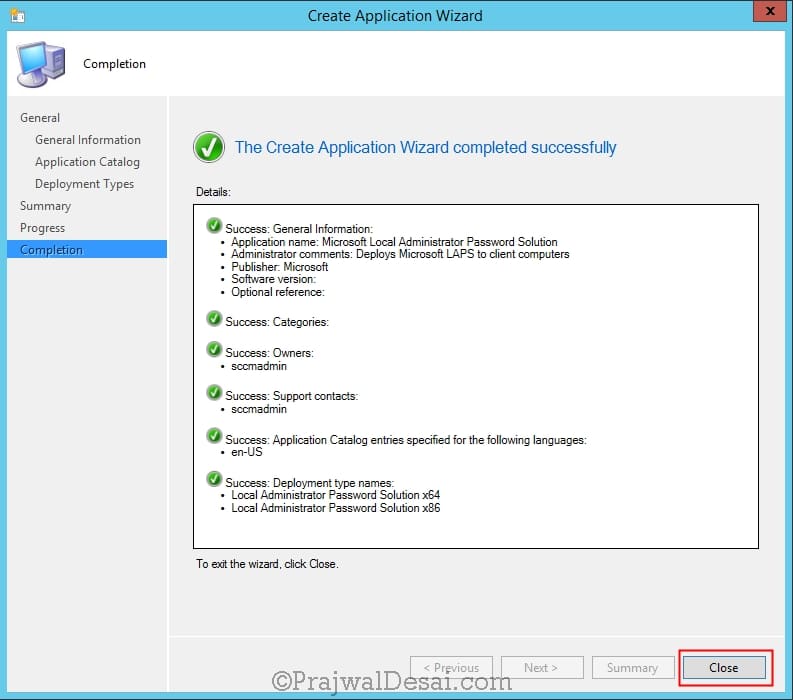Click the Next > button
Viewport: 793px width, 700px height.
point(542,668)
